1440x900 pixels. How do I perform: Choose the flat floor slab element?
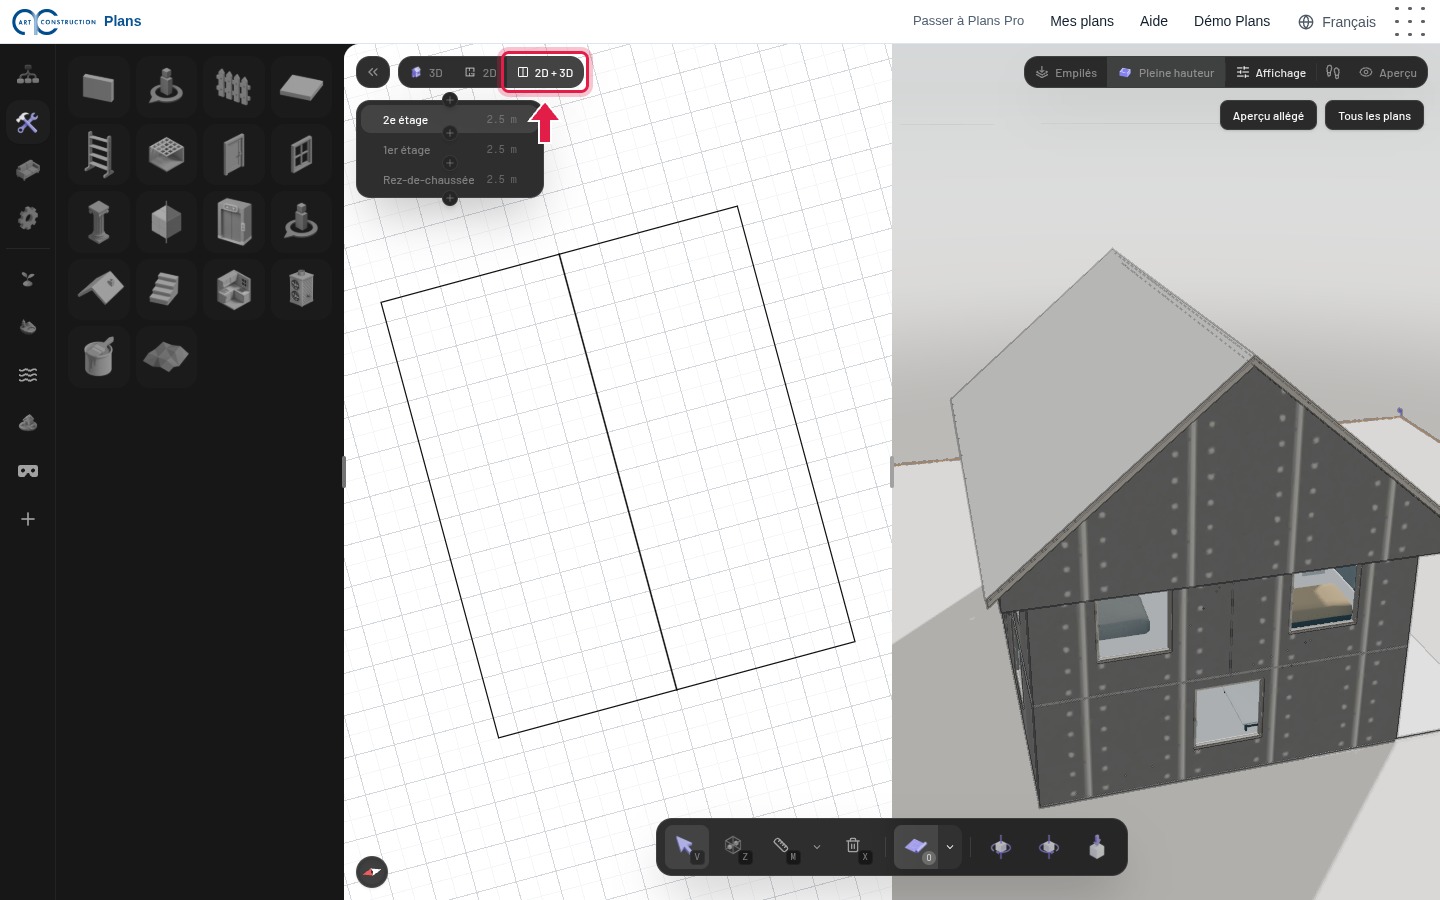[301, 88]
